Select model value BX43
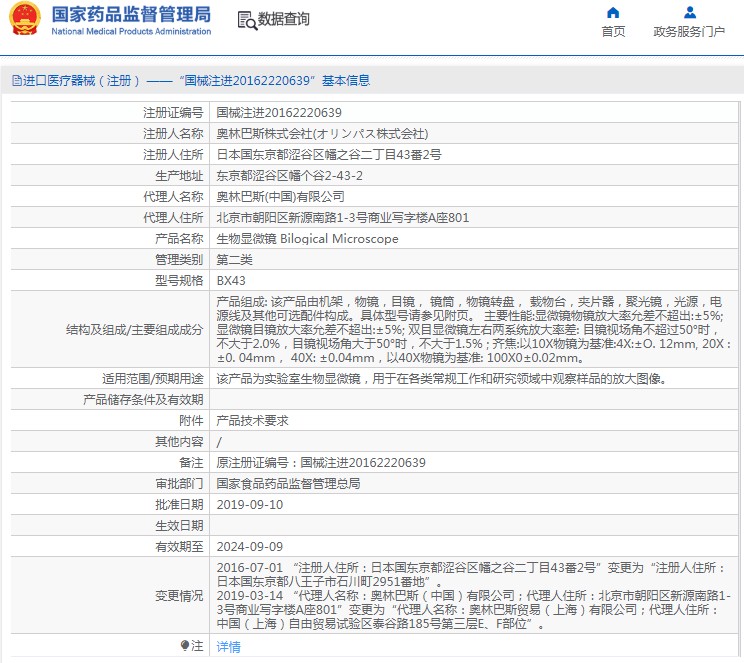 [x=231, y=280]
